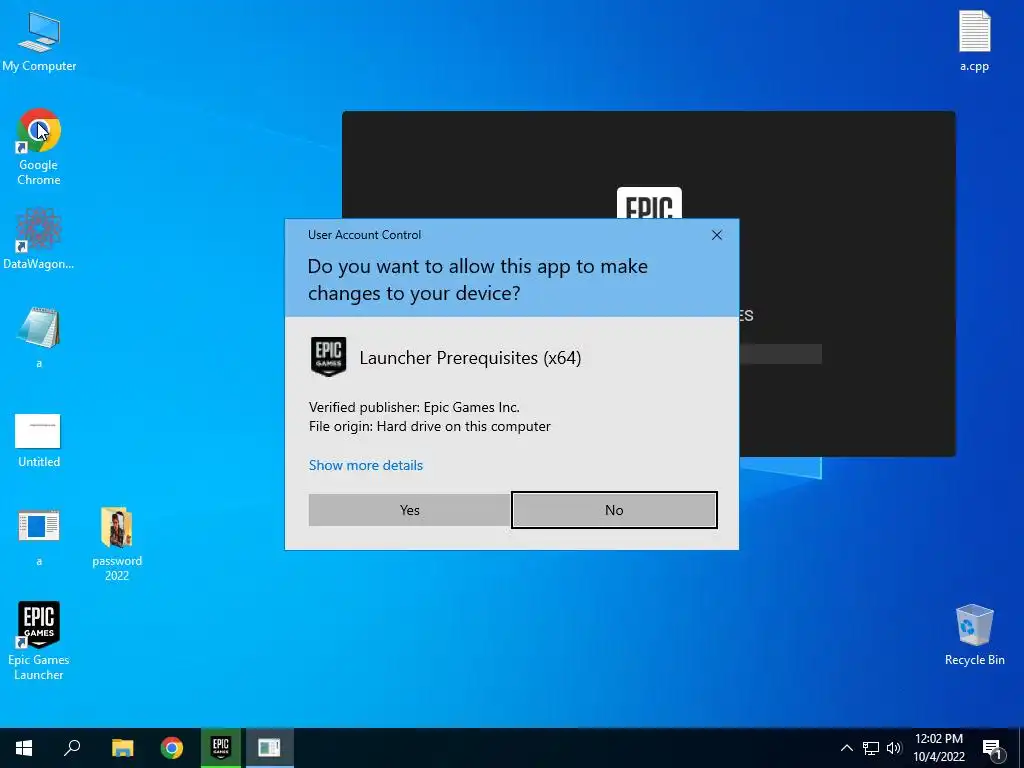The image size is (1024, 768).
Task: Select the Google Chrome desktop shortcut
Action: [39, 147]
